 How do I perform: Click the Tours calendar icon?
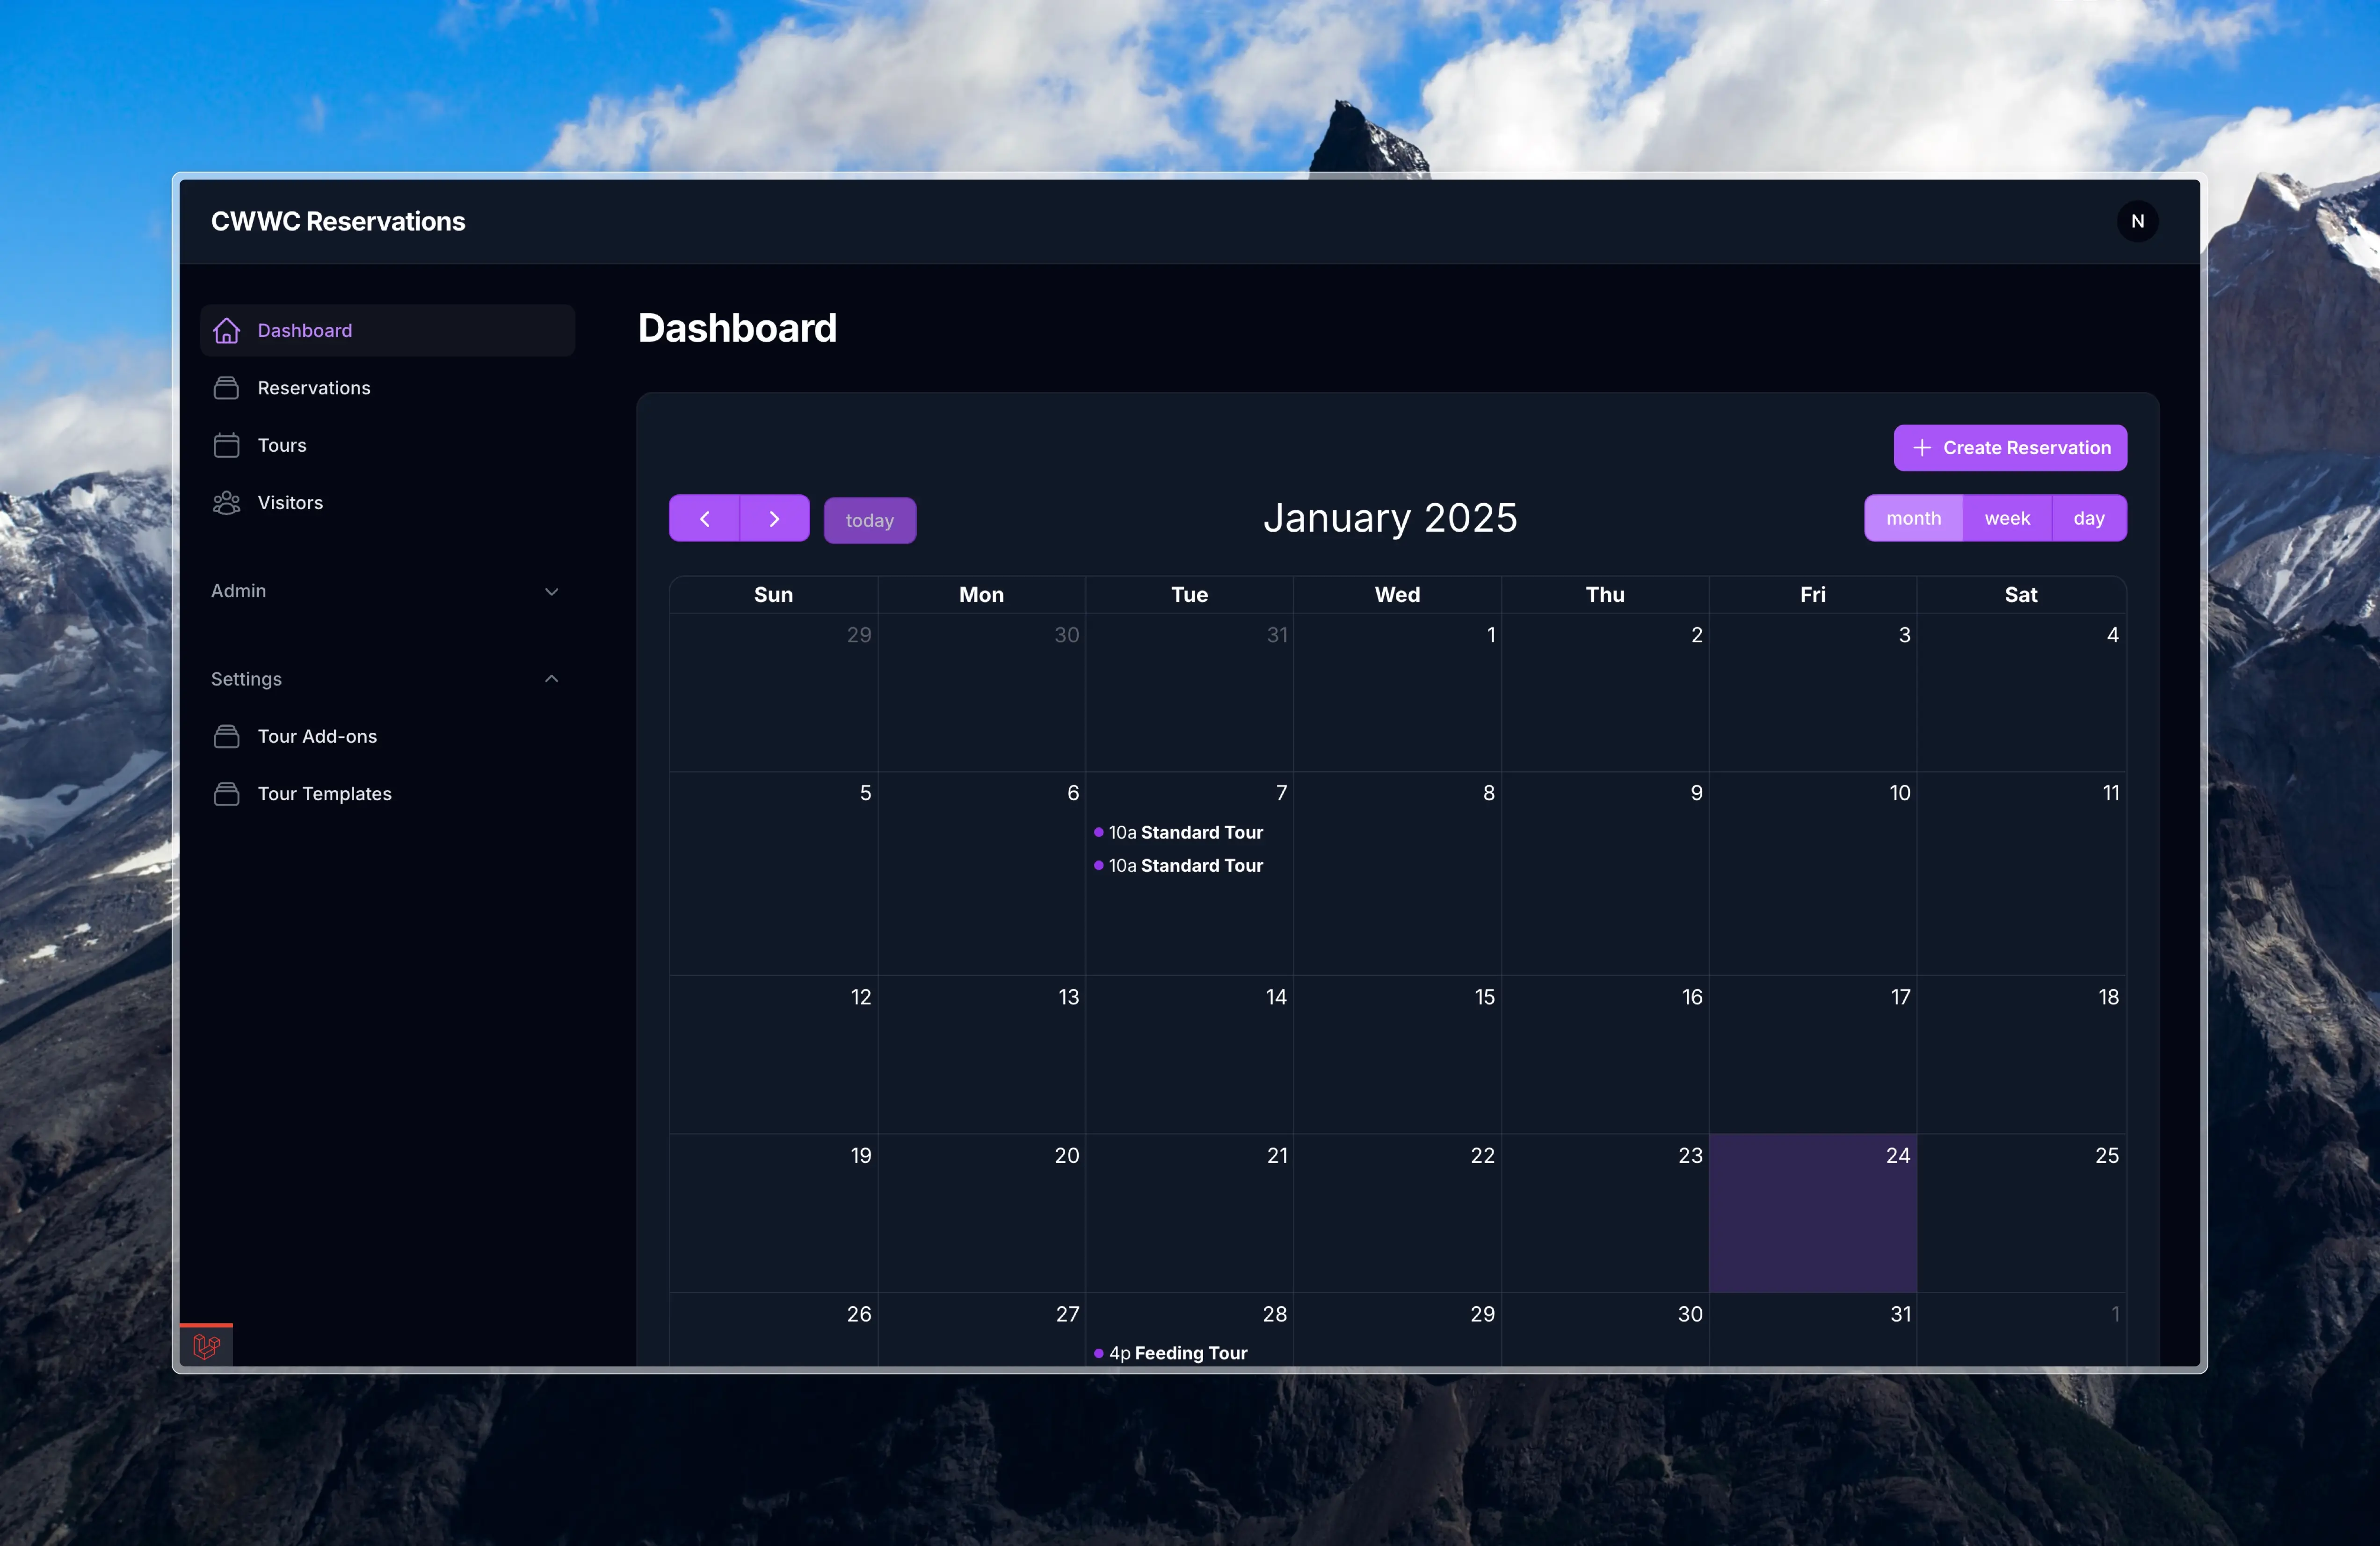click(227, 445)
